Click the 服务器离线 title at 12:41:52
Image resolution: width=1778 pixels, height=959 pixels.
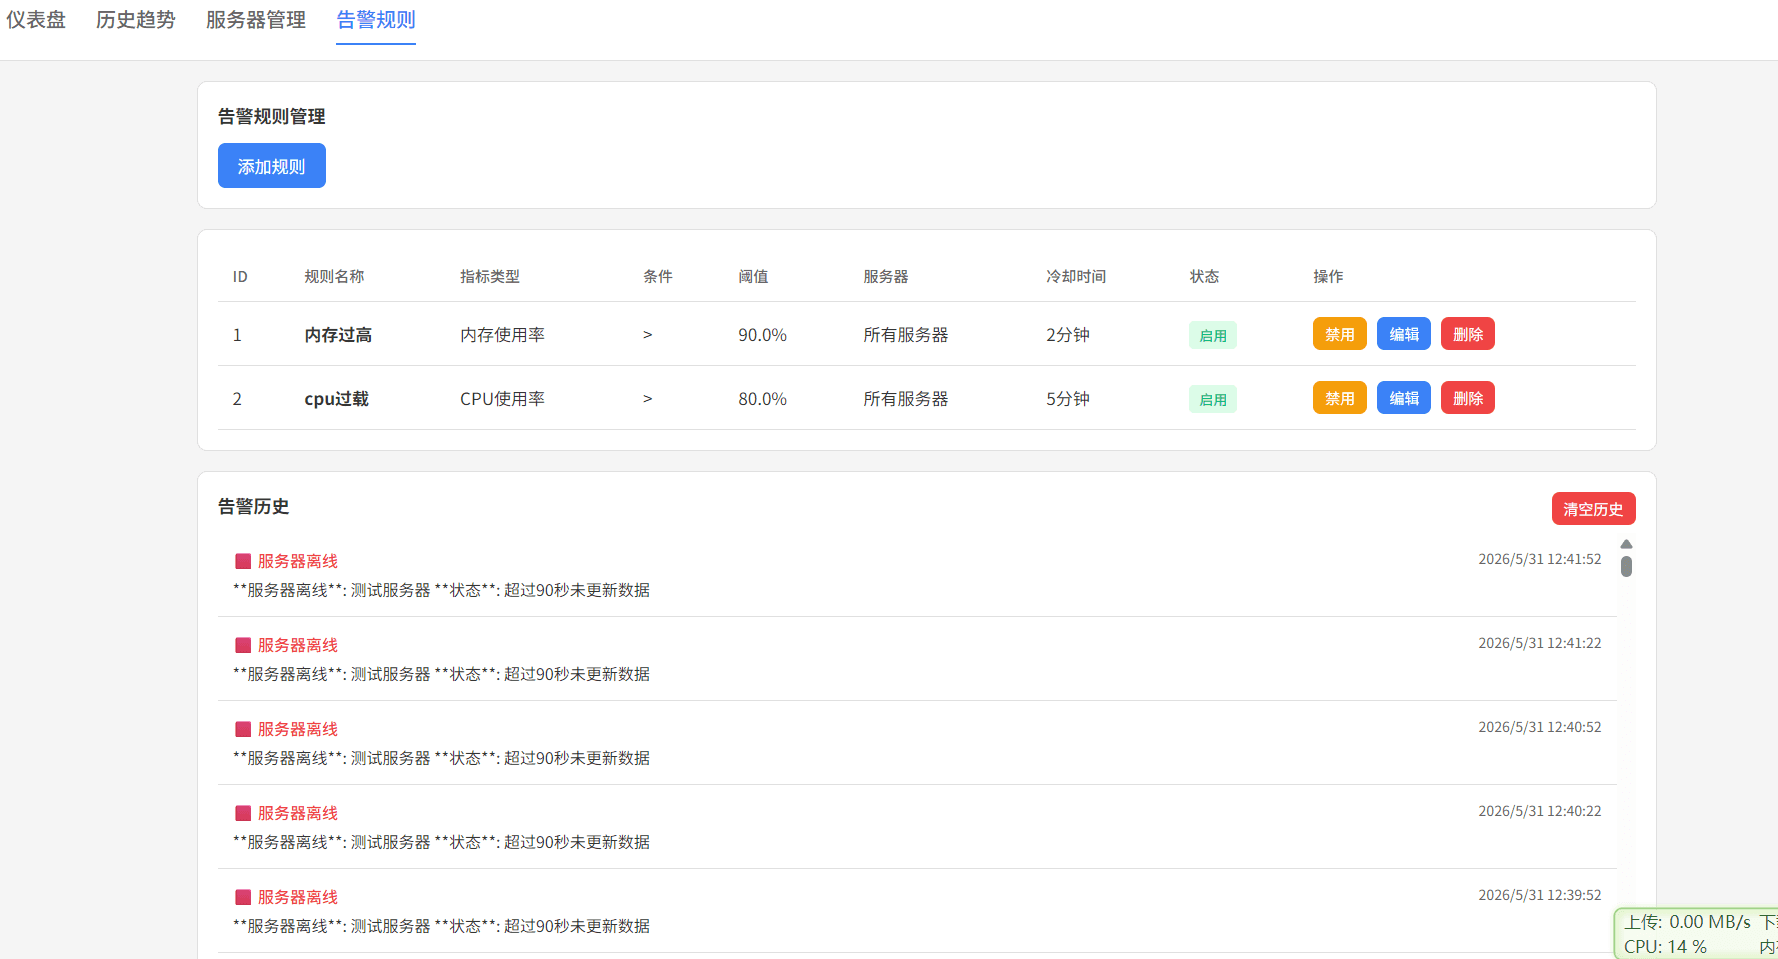click(x=298, y=562)
